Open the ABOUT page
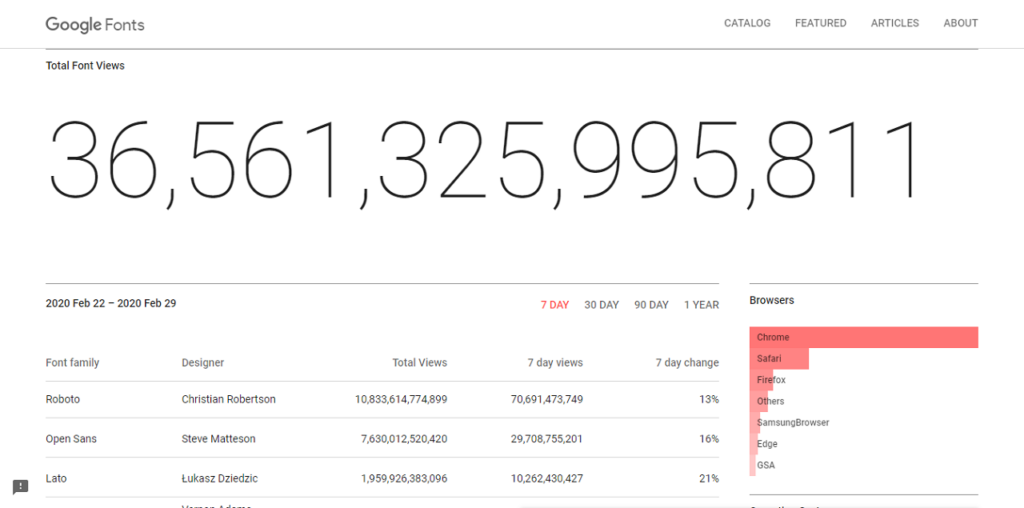Viewport: 1024px width, 508px height. pos(961,23)
